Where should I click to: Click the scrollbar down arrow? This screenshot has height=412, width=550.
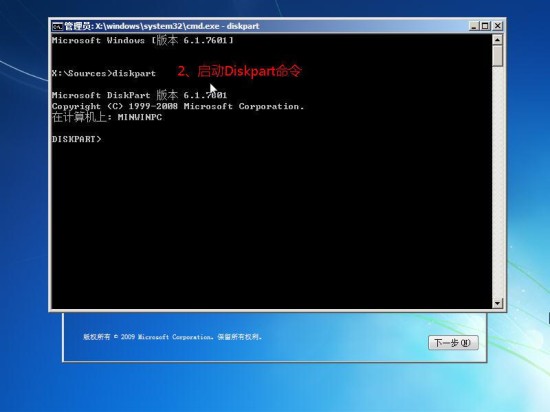(497, 303)
